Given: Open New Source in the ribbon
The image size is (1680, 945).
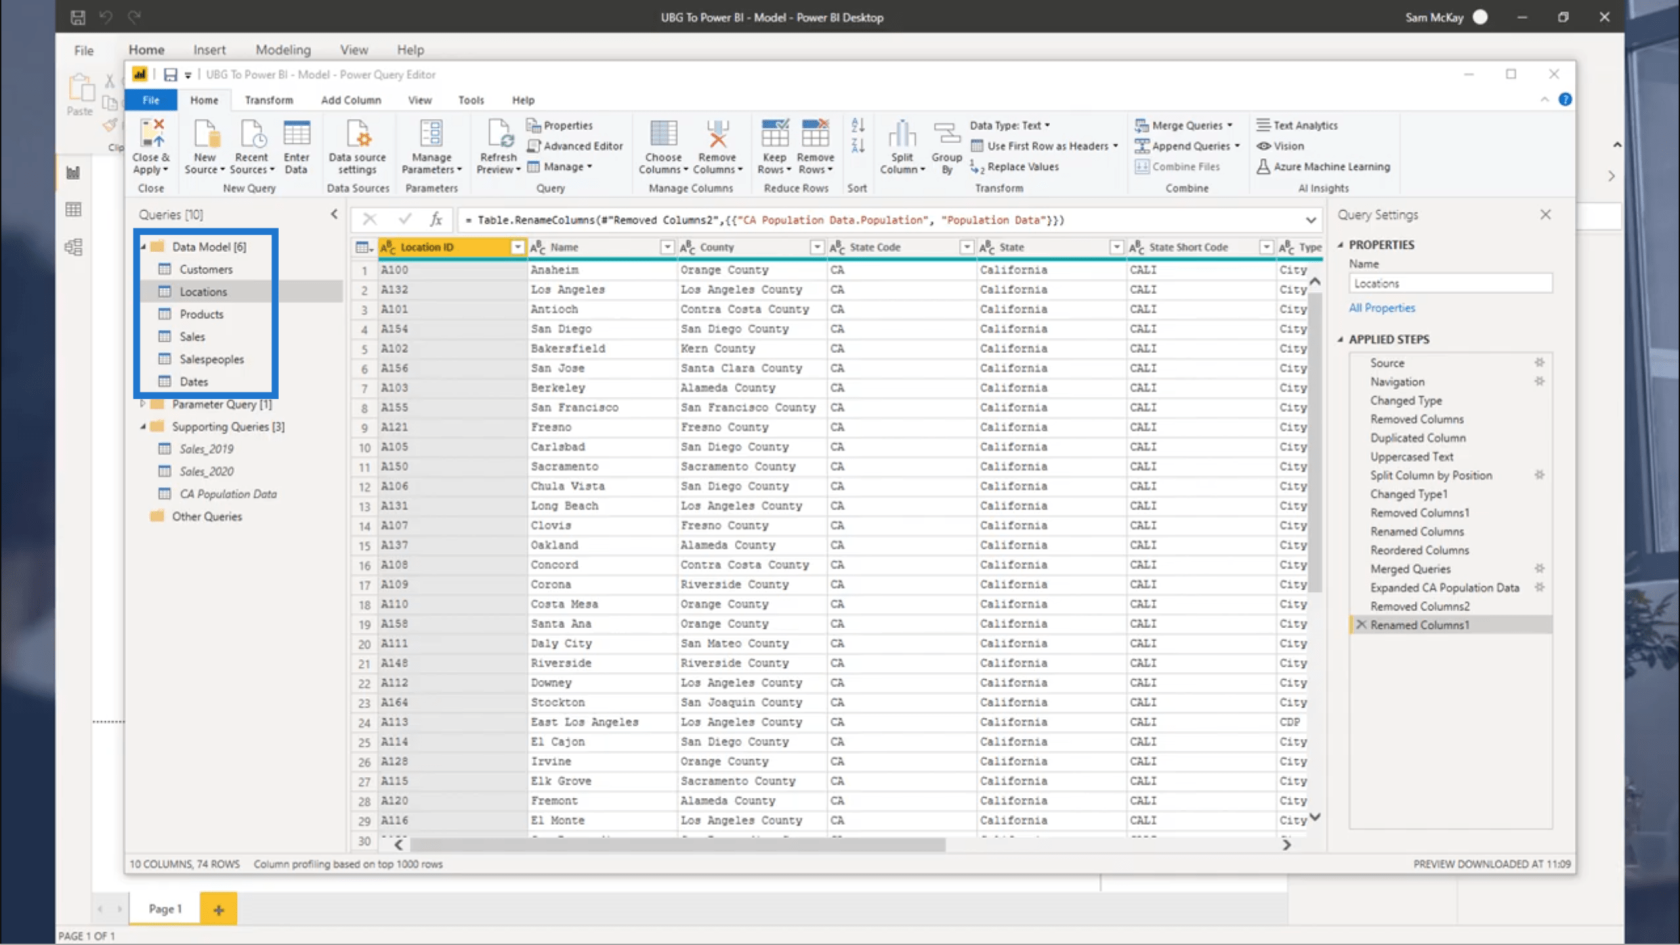Looking at the screenshot, I should click(x=205, y=146).
